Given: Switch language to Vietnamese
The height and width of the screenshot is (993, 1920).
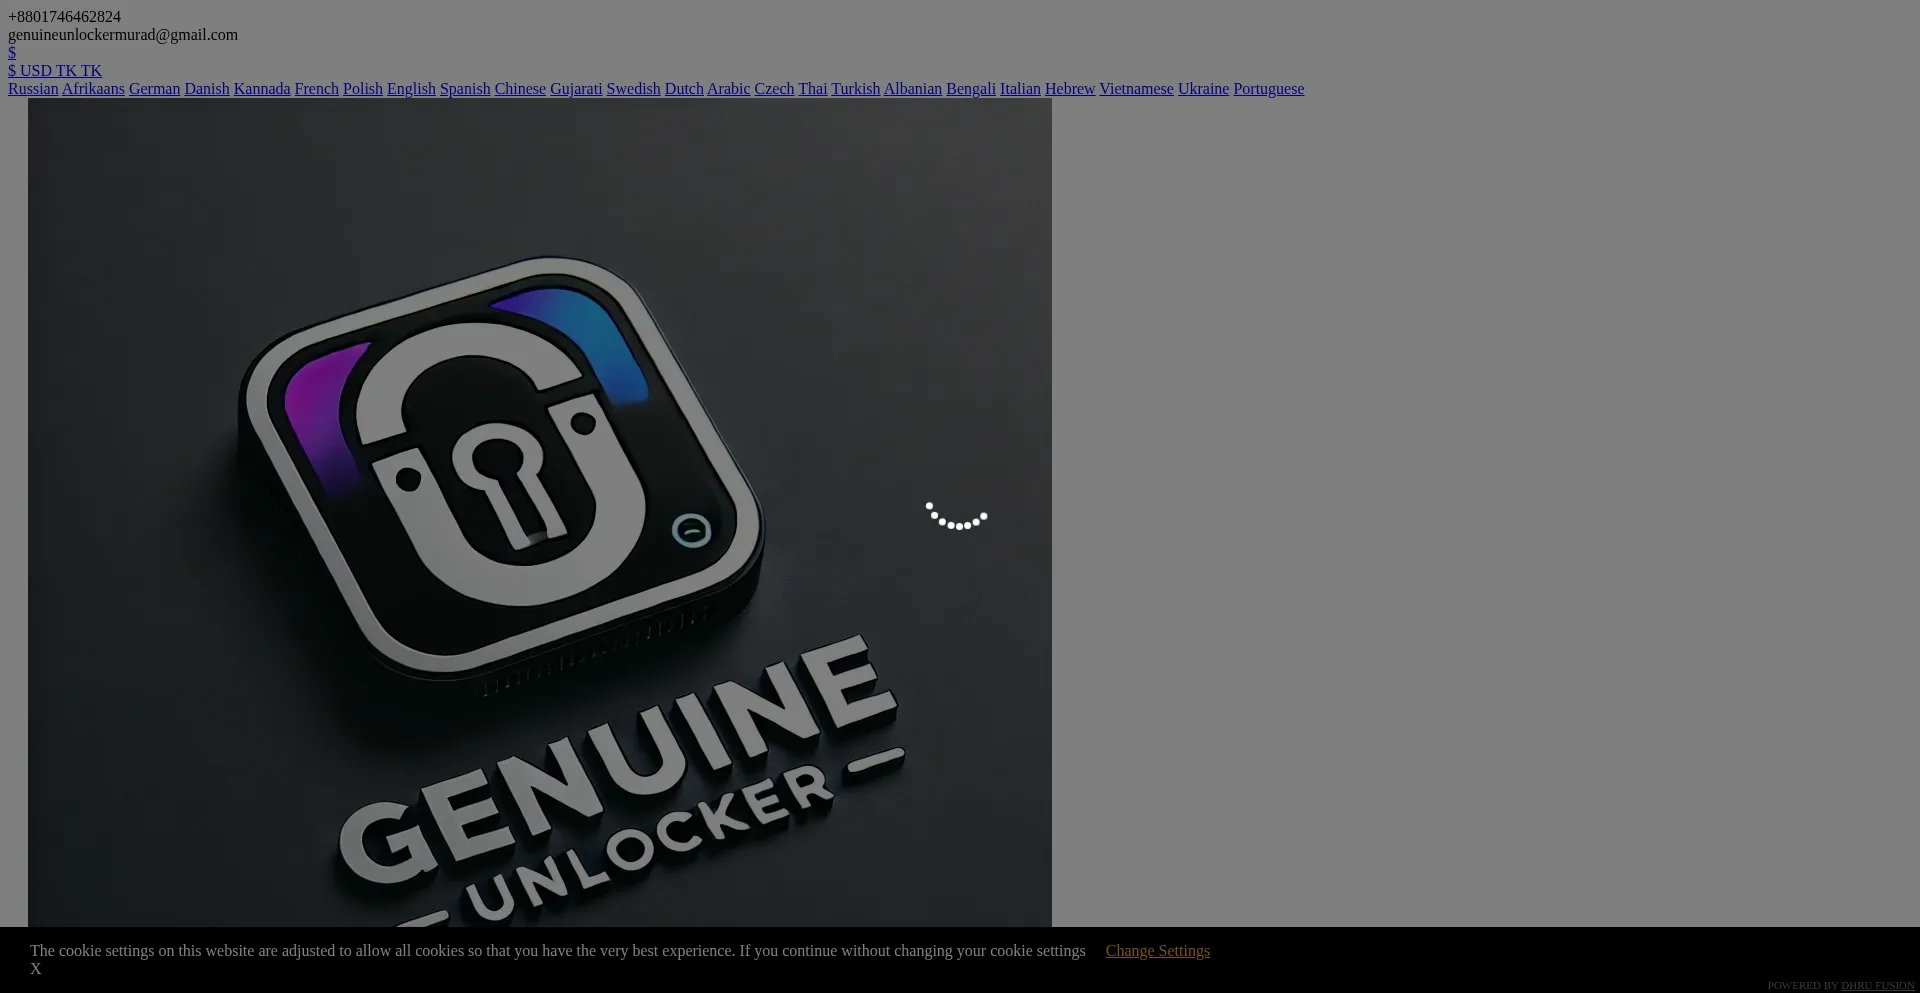Looking at the screenshot, I should coord(1136,89).
